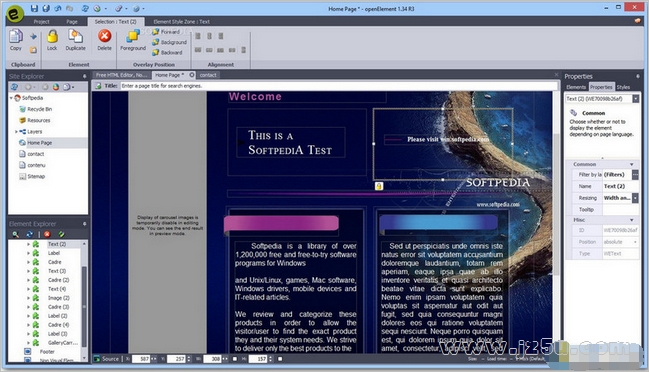Screen dimensions: 649x372
Task: Switch to Source view in the bottom bar
Action: coord(107,359)
